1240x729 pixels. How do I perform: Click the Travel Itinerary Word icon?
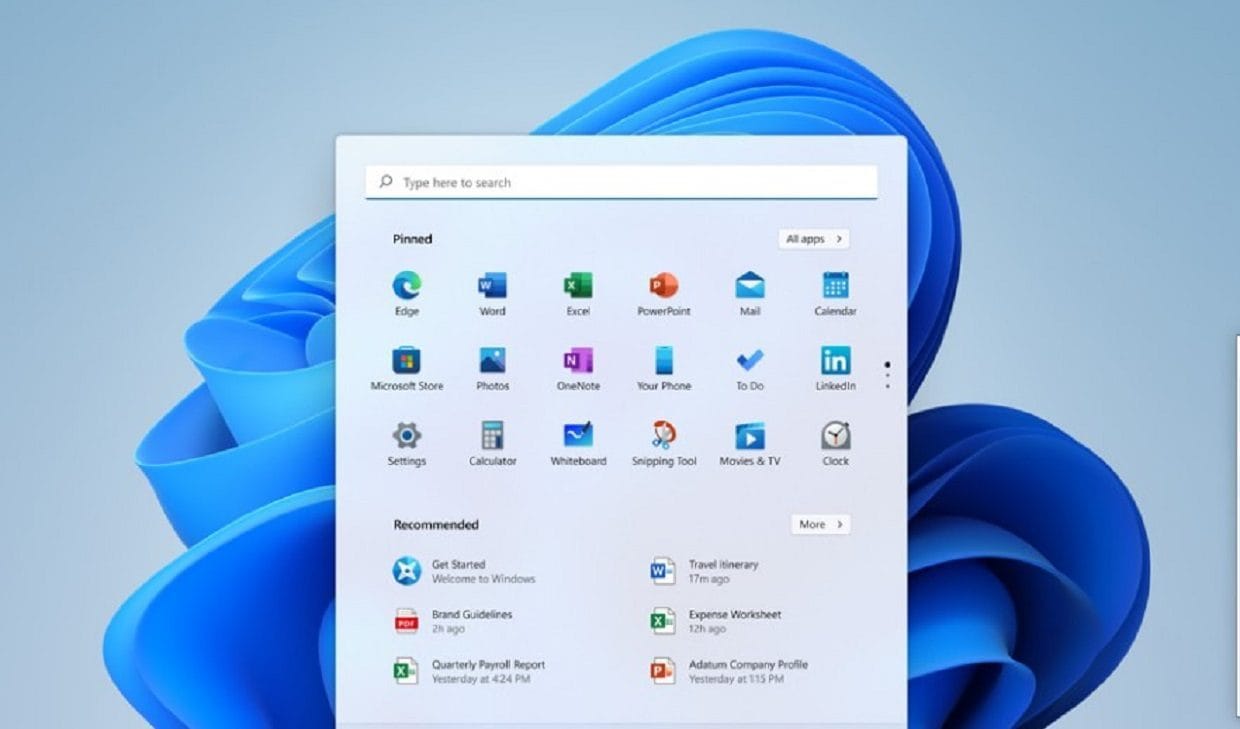pos(663,571)
